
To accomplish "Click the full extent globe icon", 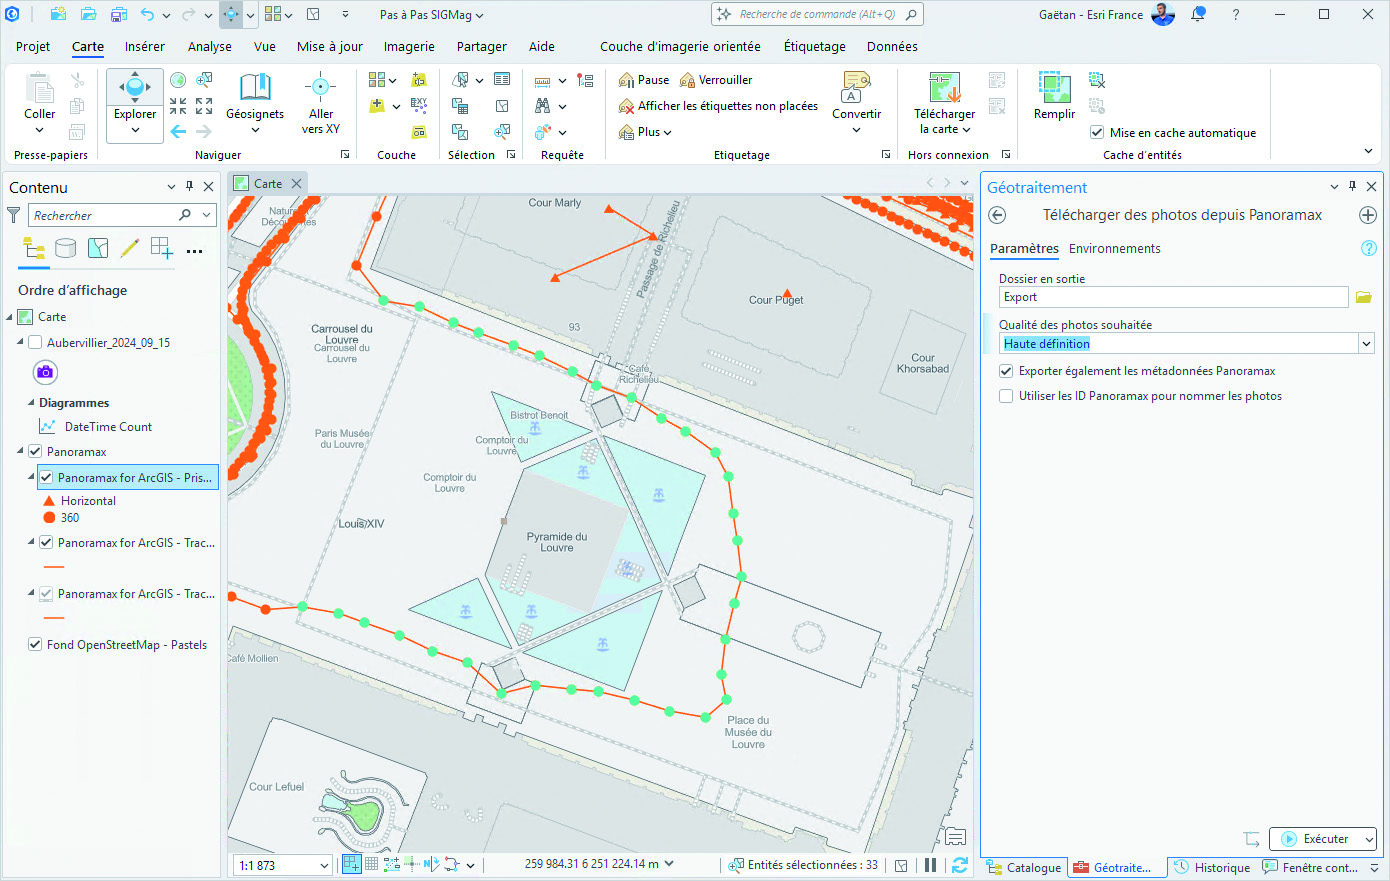I will 178,80.
